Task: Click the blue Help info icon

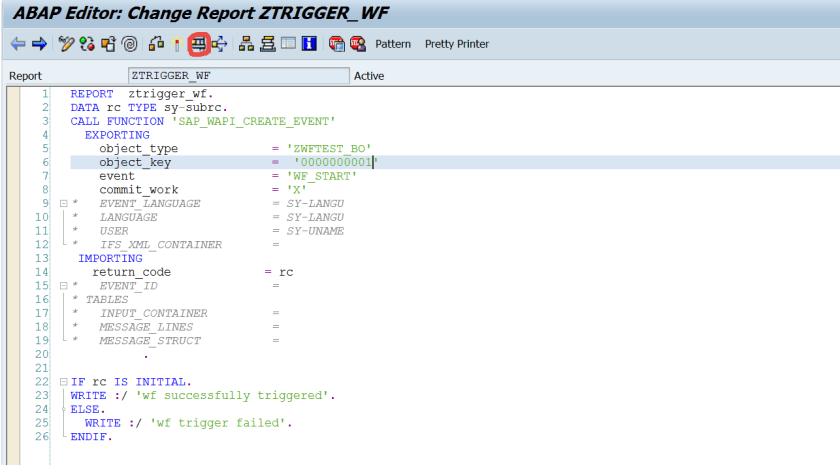Action: [x=310, y=44]
